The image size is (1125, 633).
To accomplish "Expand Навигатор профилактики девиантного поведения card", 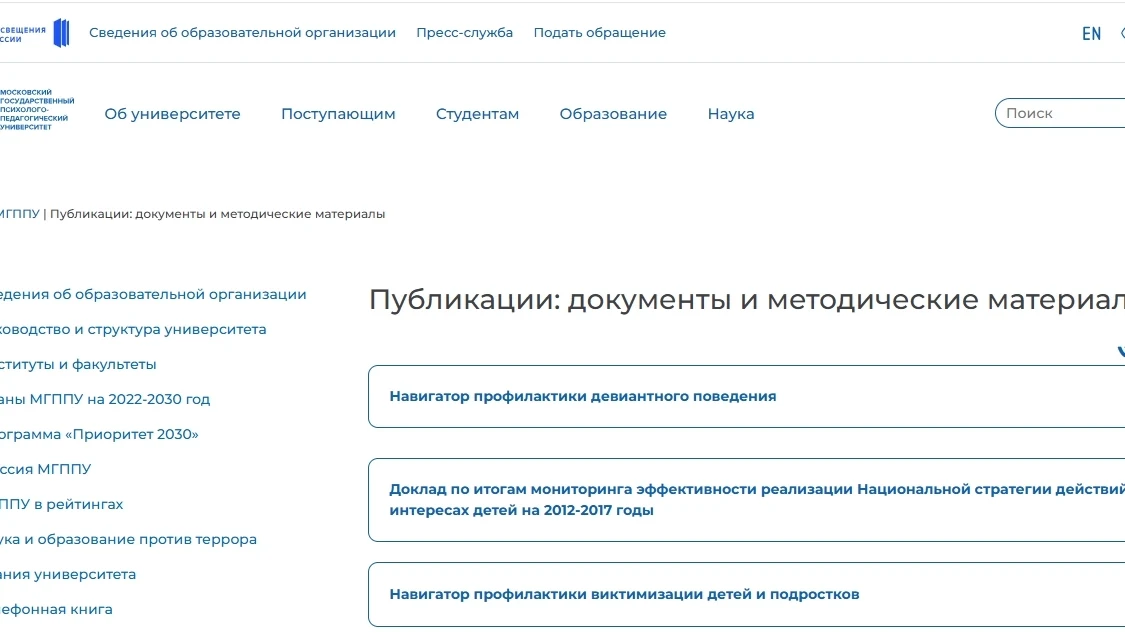I will tap(746, 396).
